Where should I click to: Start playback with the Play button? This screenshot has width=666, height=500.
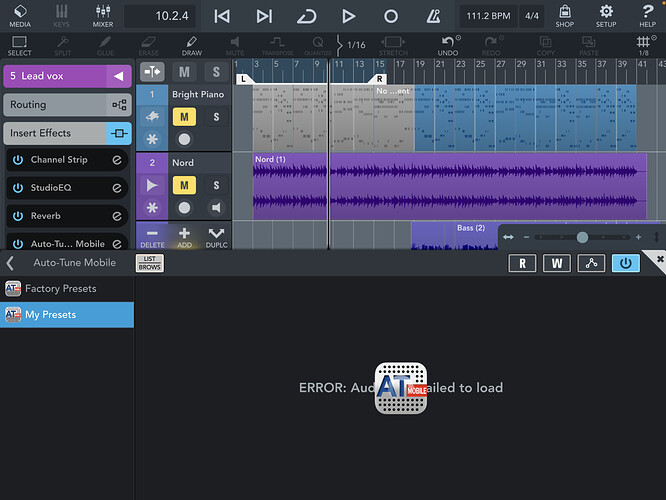click(x=349, y=17)
